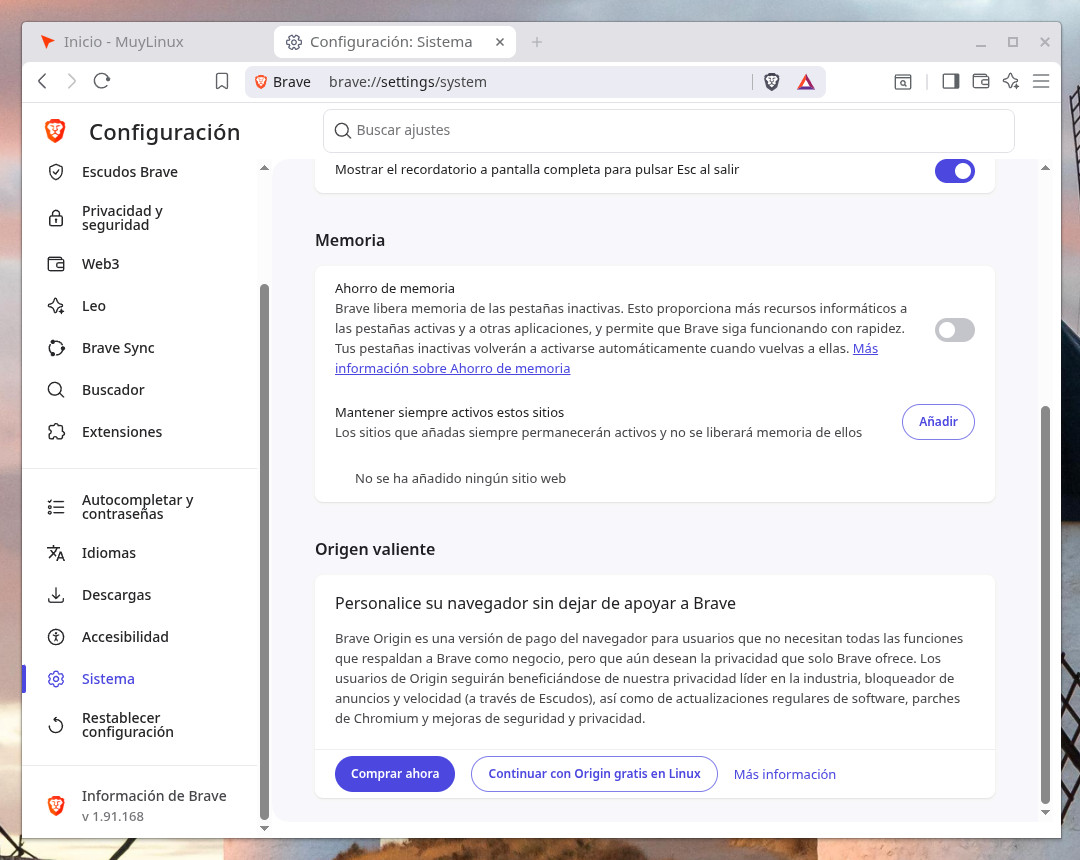Switch to the Inicio - MuyLinux tab
The image size is (1080, 860).
click(x=124, y=42)
